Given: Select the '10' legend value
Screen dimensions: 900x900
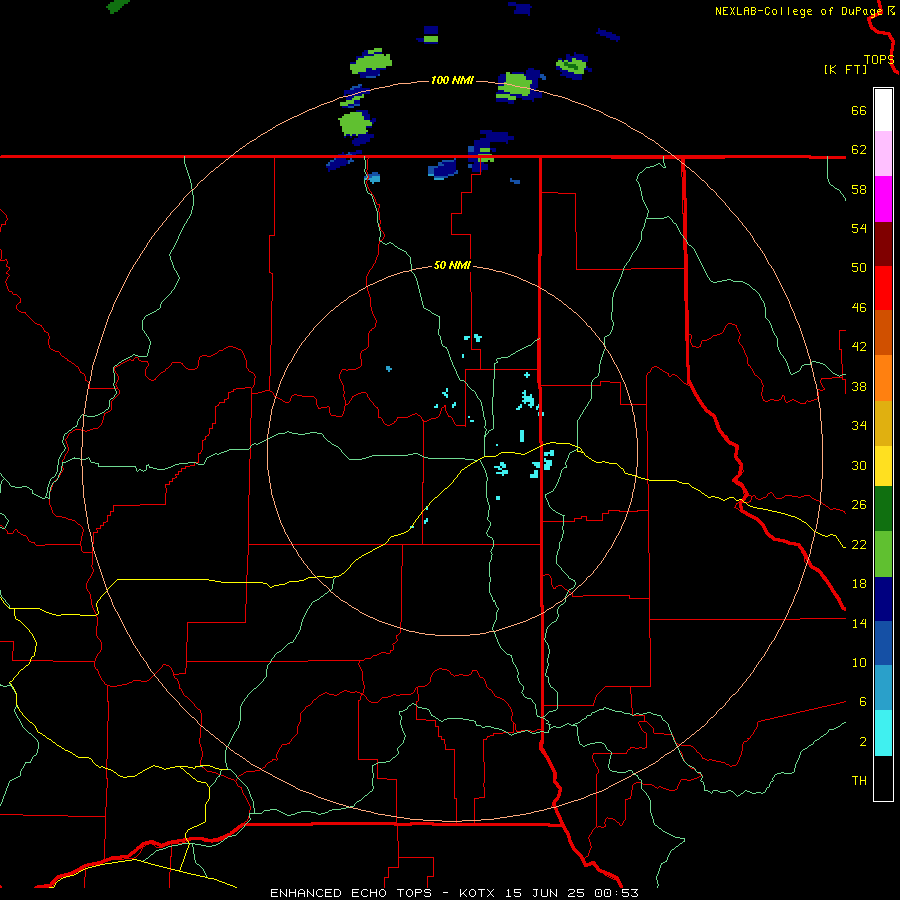Looking at the screenshot, I should click(859, 663).
